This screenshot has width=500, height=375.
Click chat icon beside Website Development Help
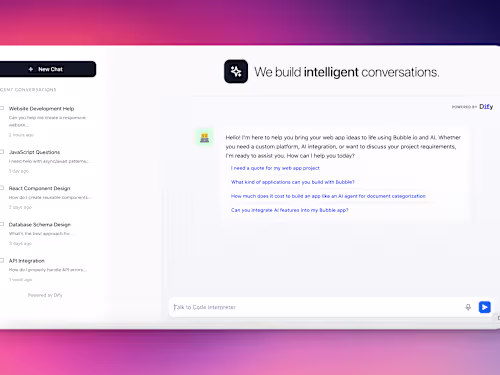pos(2,108)
